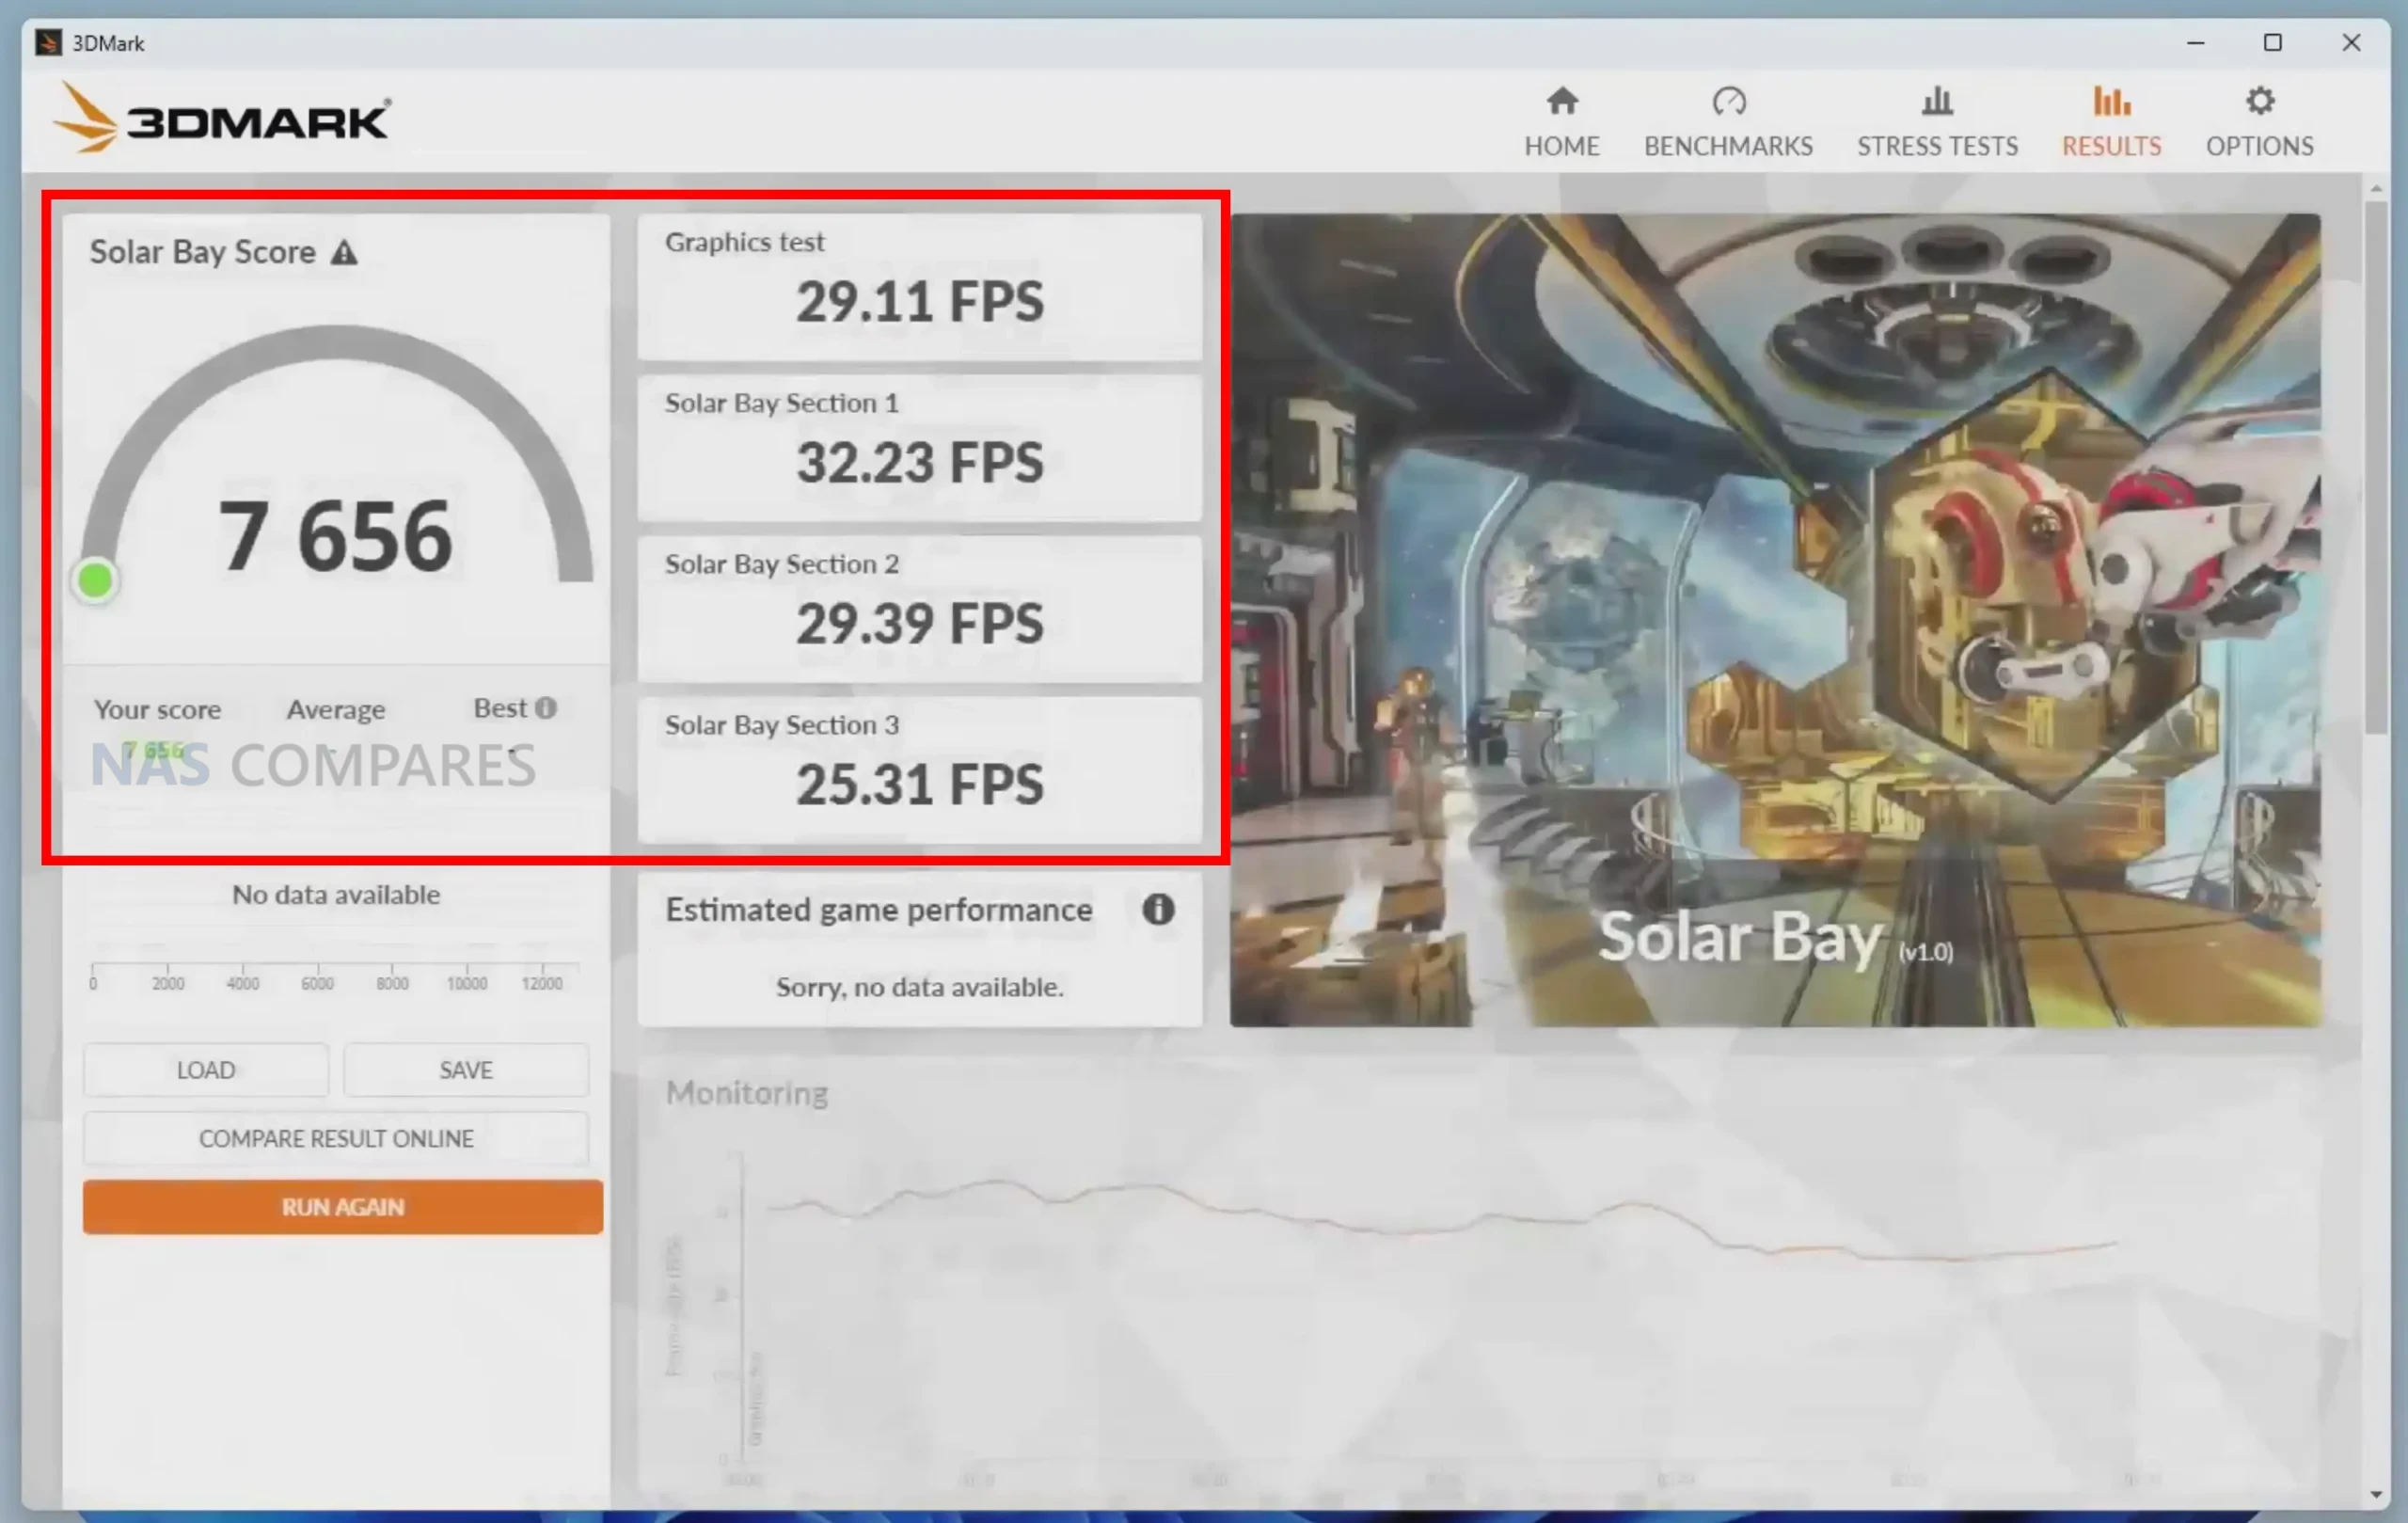Viewport: 2408px width, 1523px height.
Task: Click 3DMark app icon in title bar
Action: [x=47, y=43]
